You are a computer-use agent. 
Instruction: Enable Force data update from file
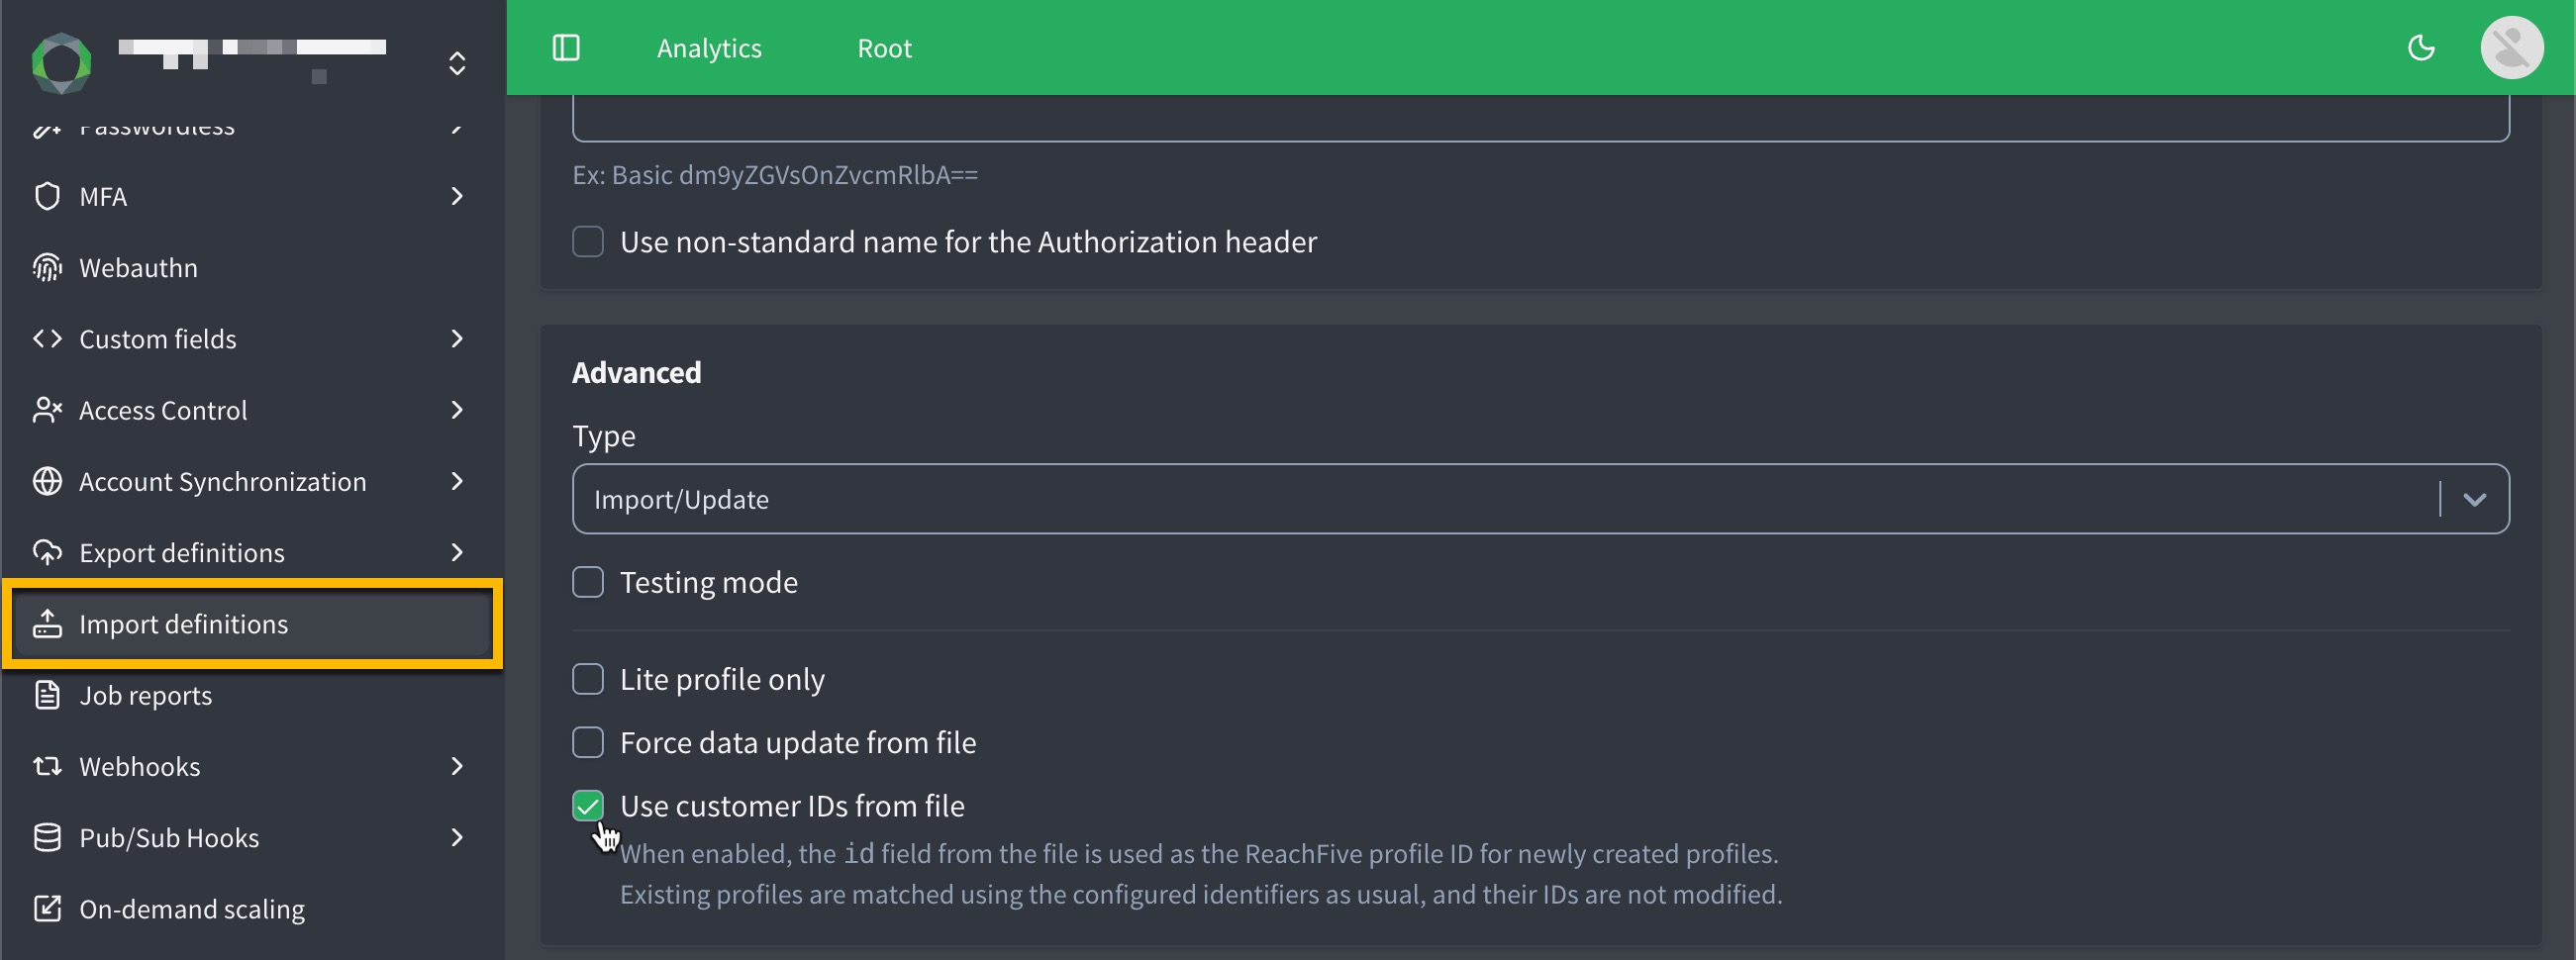[x=588, y=742]
